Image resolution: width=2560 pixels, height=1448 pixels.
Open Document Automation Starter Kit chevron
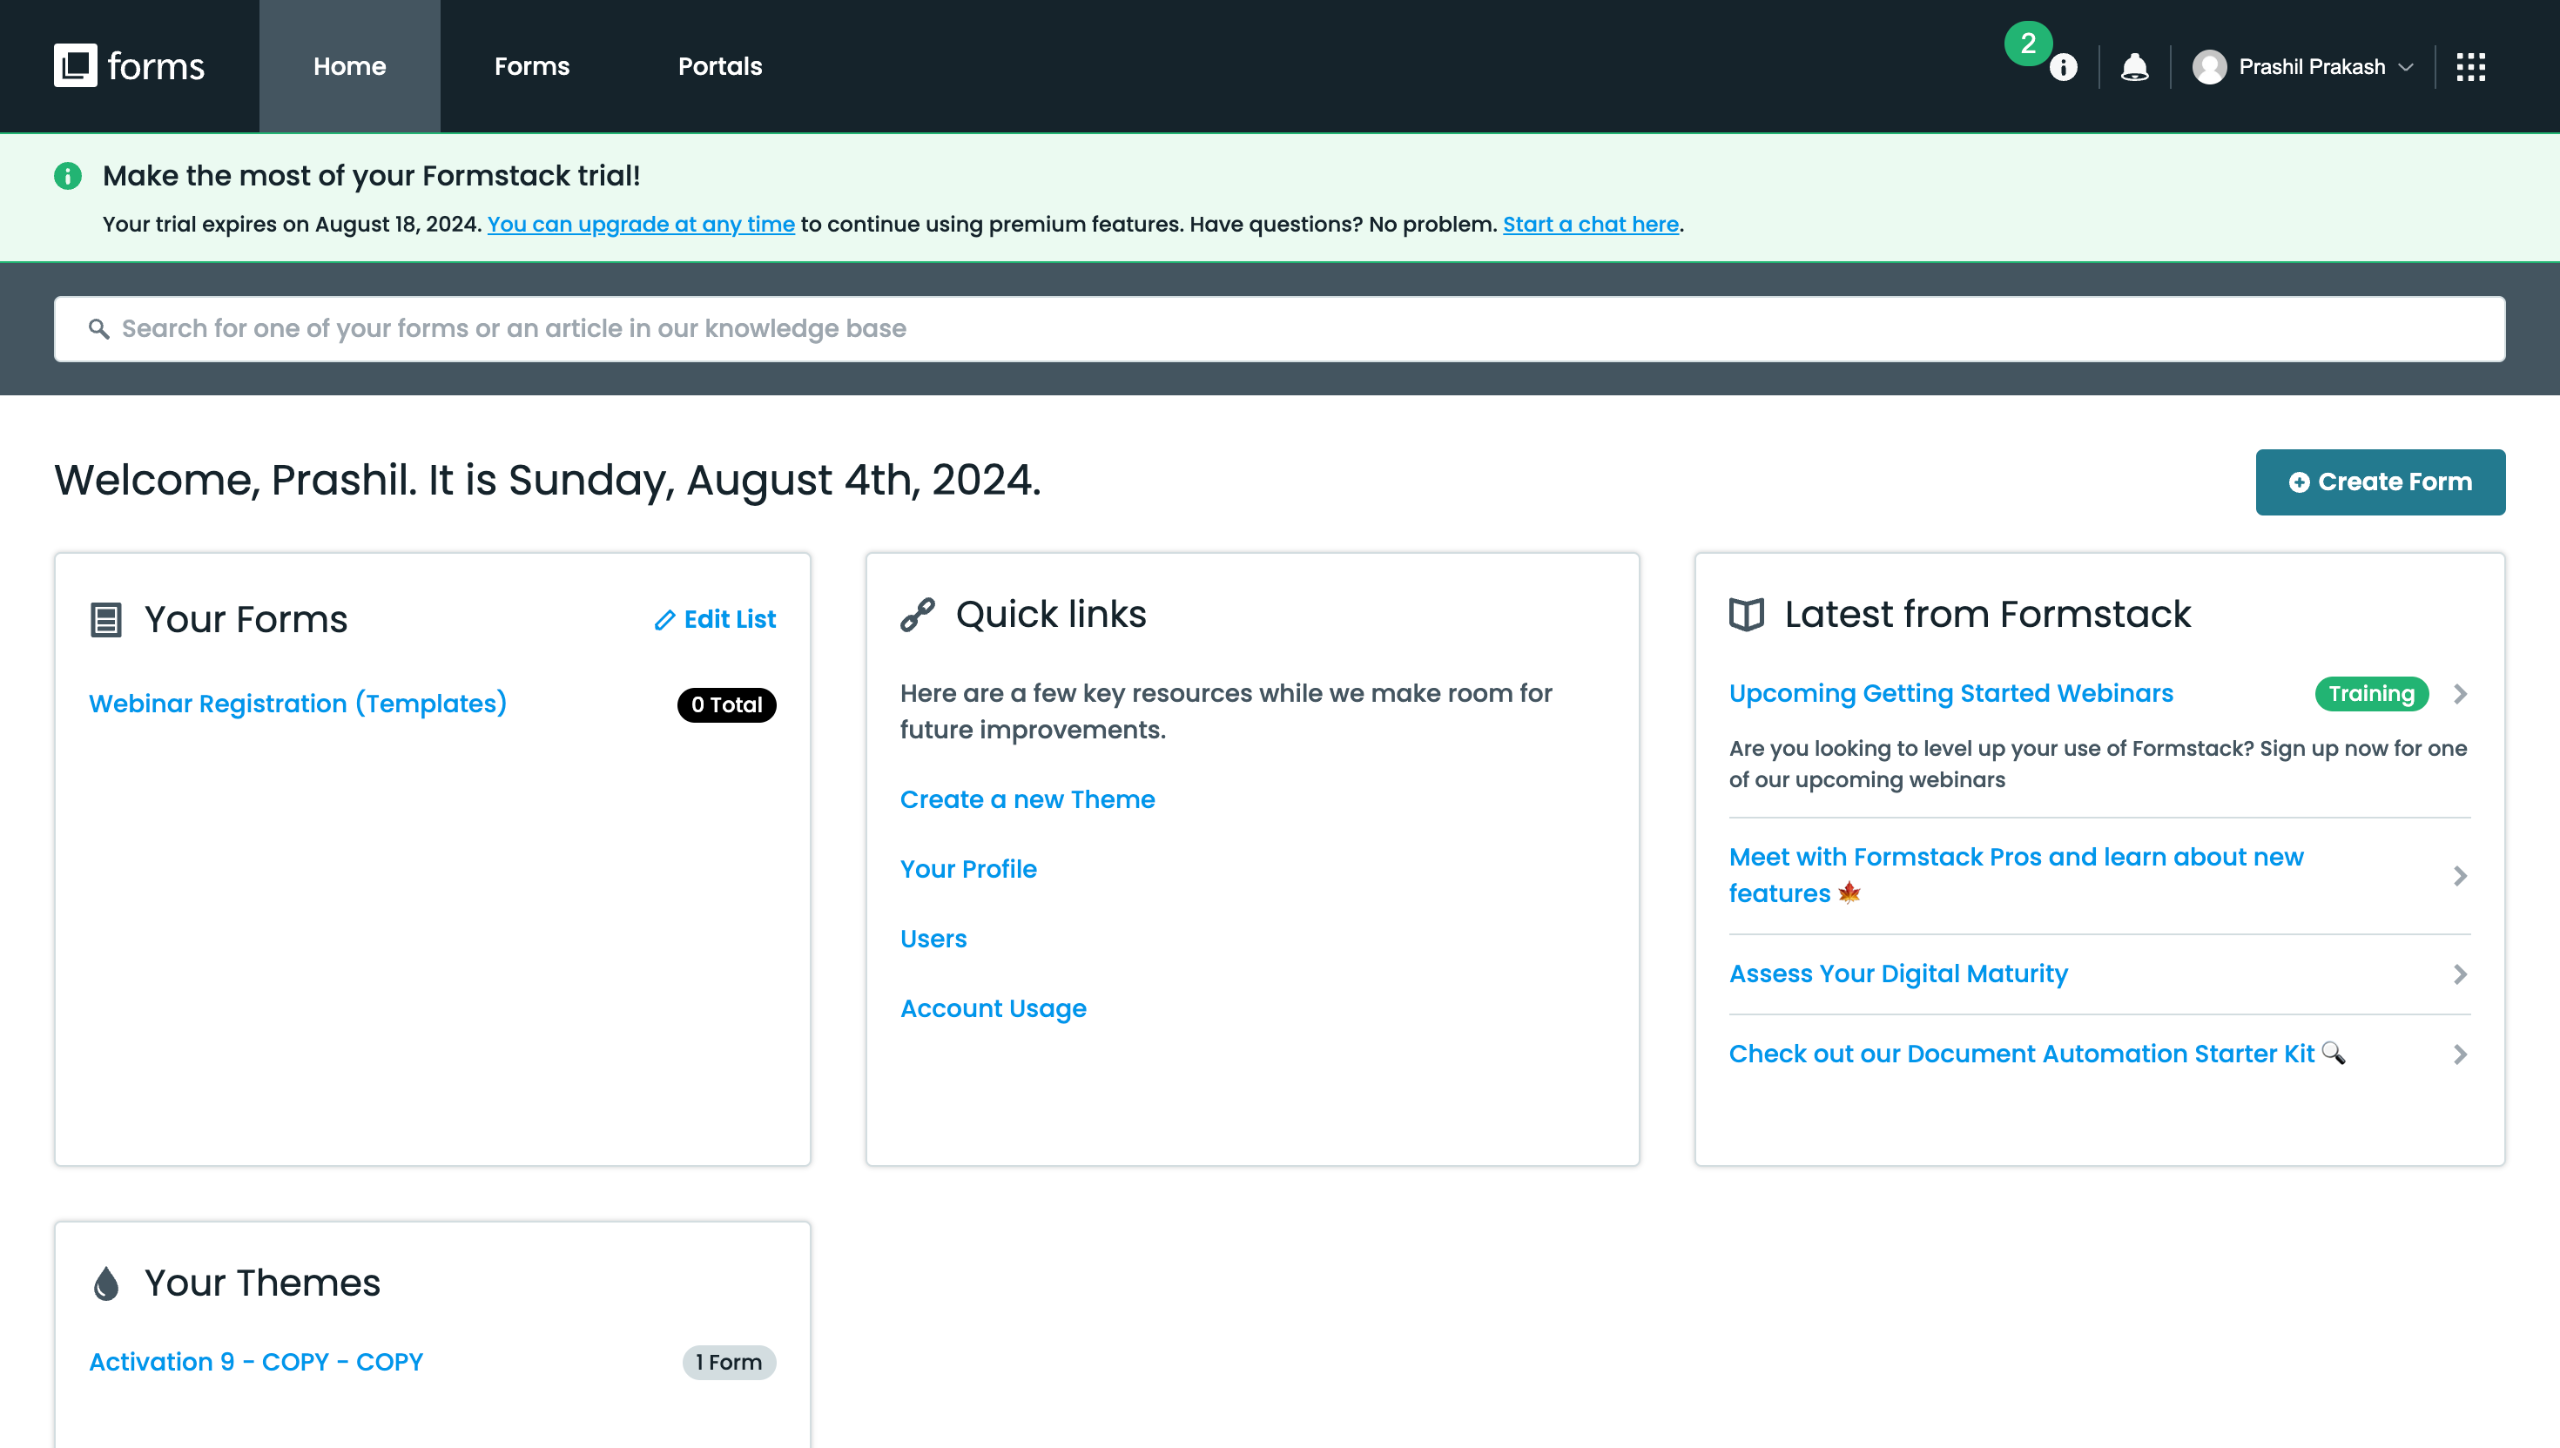pos(2460,1055)
